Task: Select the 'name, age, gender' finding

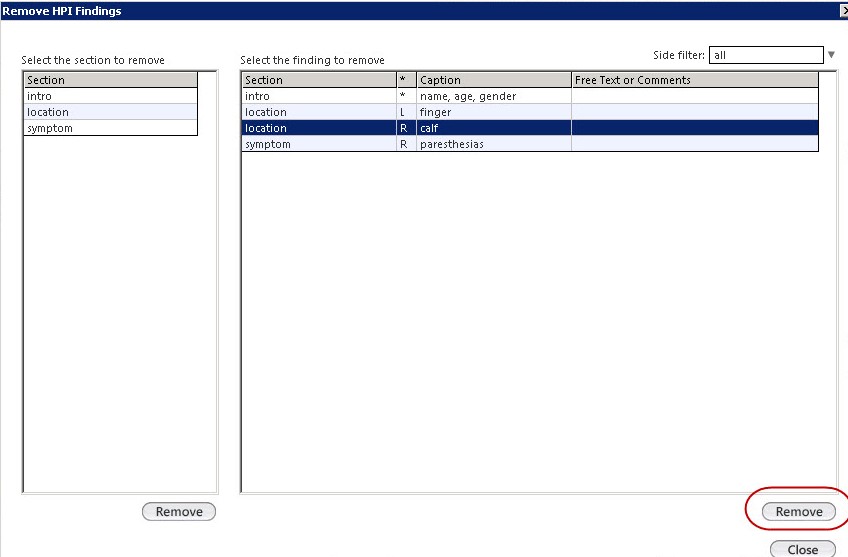Action: pyautogui.click(x=530, y=96)
